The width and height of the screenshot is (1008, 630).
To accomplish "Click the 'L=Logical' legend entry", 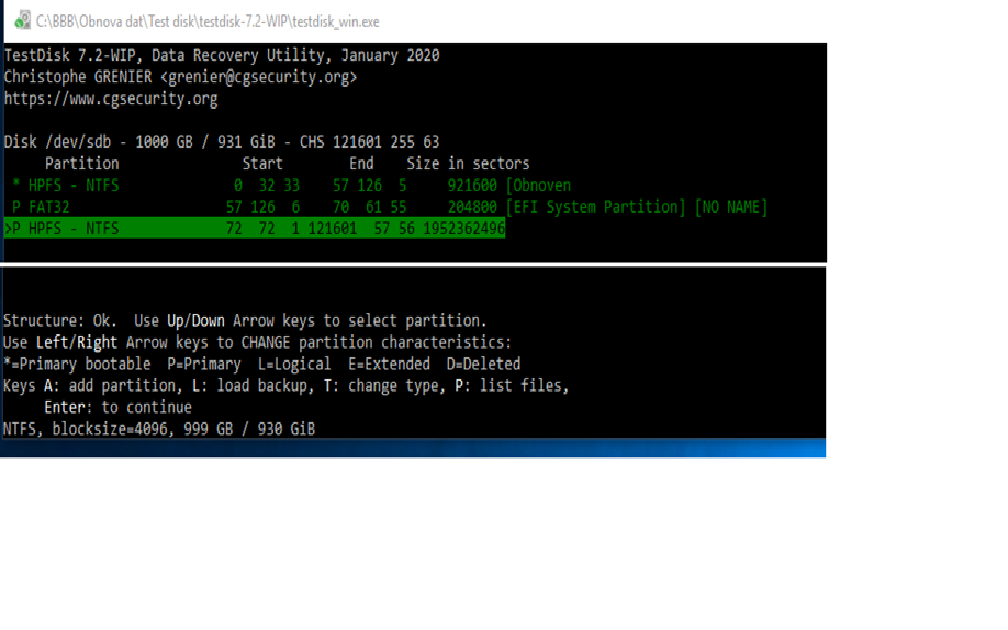I will tap(294, 364).
